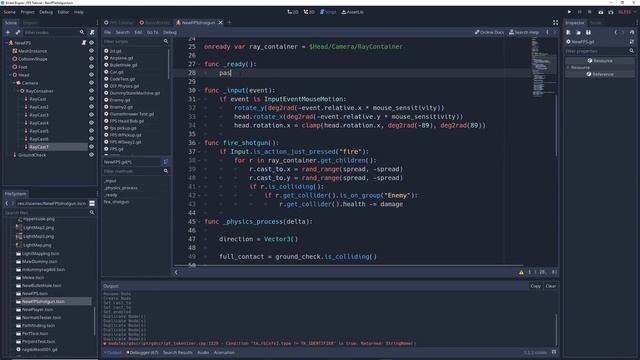The height and width of the screenshot is (360, 640).
Task: Select NewFPS.tscn in the FileSystem list
Action: (35, 293)
